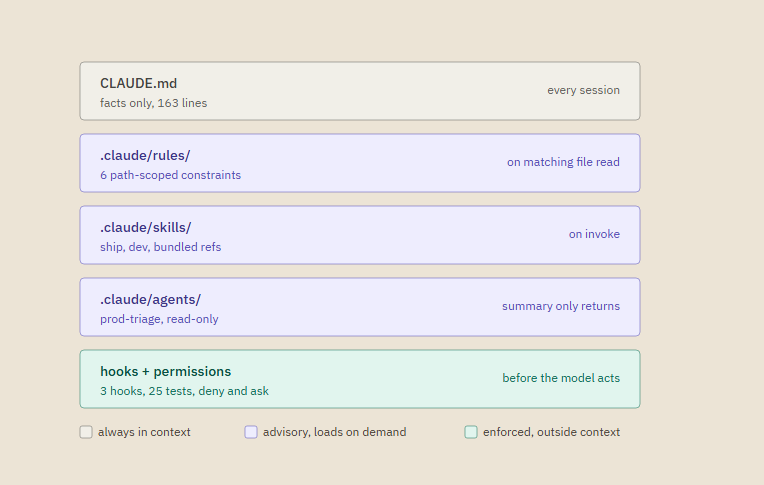Click the 'enforced, outside context' legend text

tap(551, 432)
